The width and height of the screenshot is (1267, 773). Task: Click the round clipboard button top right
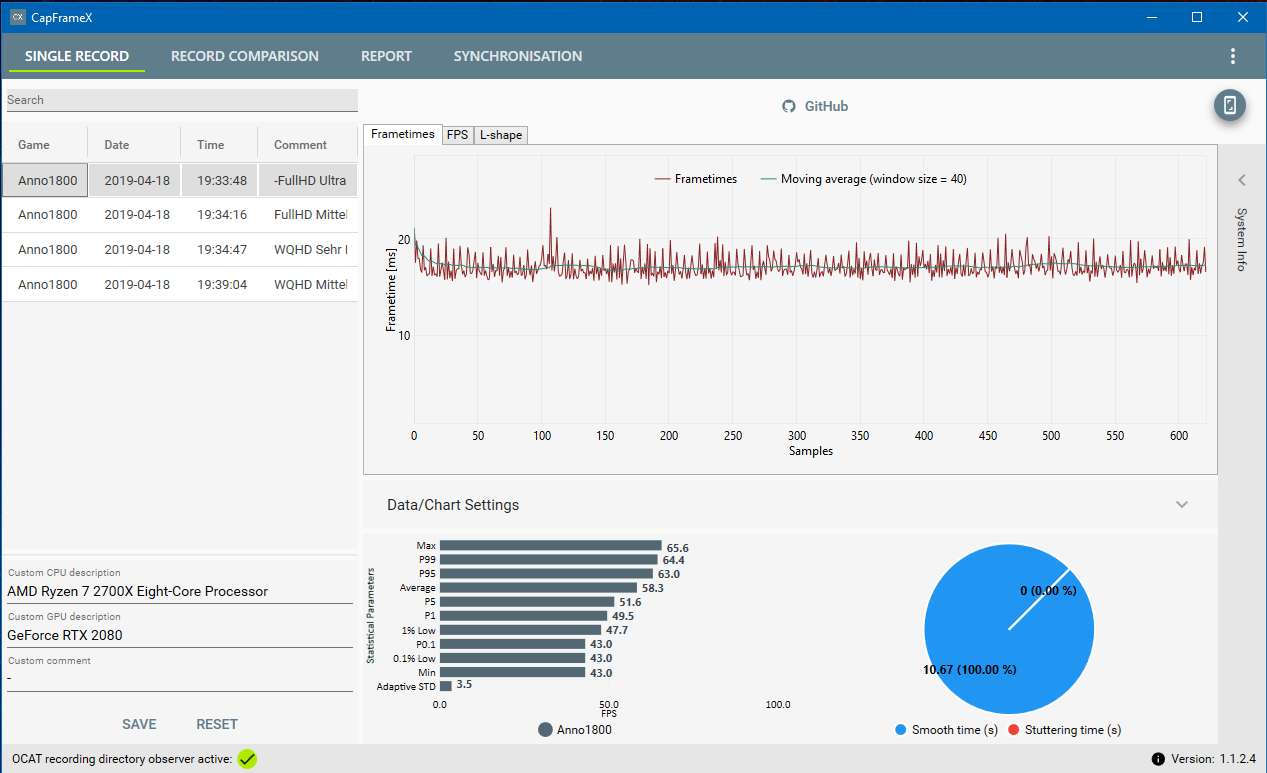(1230, 106)
